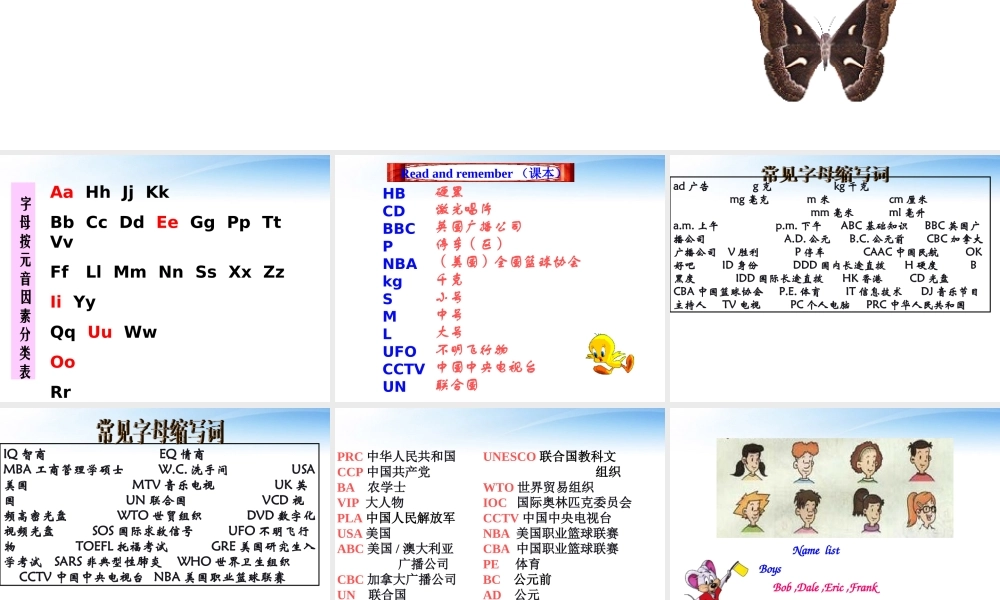1000x600 pixels.
Task: Click the 中国人民解放军 text
Action: 411,518
